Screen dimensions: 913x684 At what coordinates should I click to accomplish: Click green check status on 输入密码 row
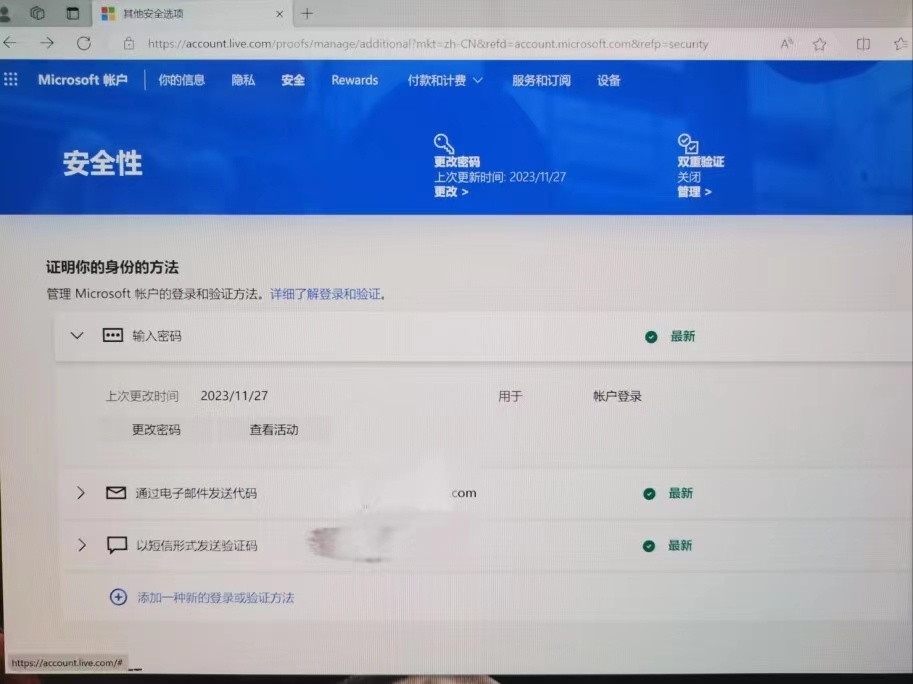point(651,336)
